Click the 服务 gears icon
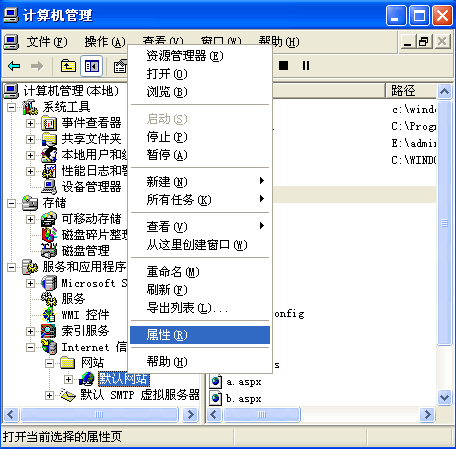 tap(49, 299)
